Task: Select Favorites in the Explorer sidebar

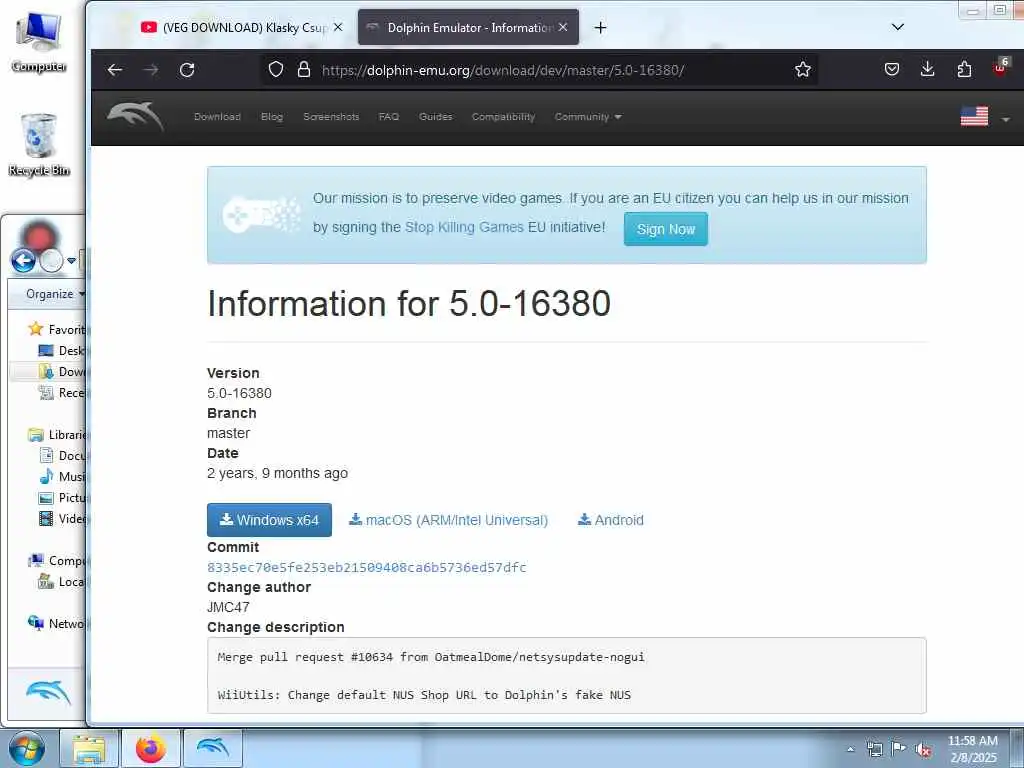Action: [56, 329]
